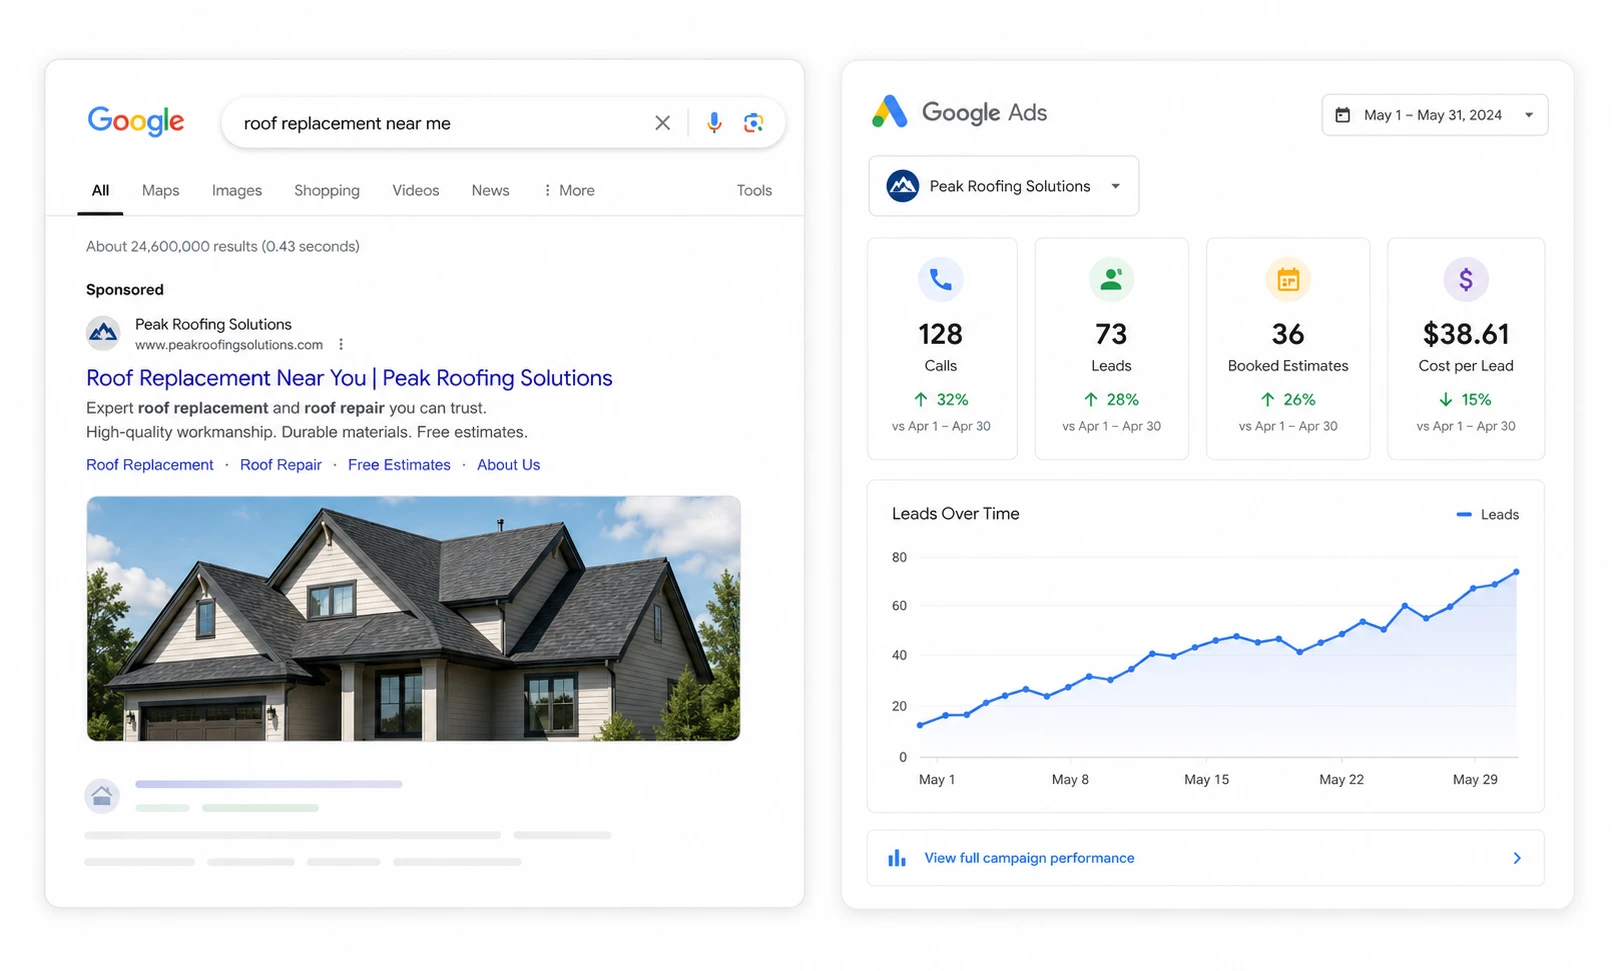1619x971 pixels.
Task: Expand the Peak Roofing Solutions account selector
Action: [1004, 186]
